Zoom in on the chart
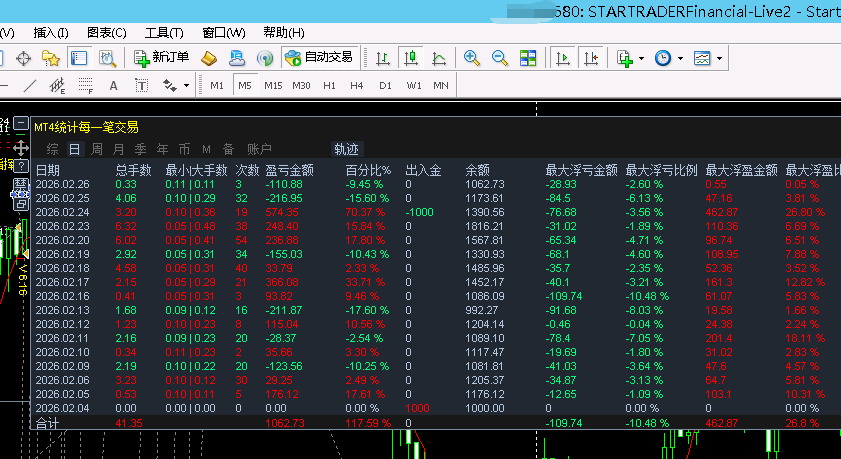The width and height of the screenshot is (841, 459). (x=472, y=58)
